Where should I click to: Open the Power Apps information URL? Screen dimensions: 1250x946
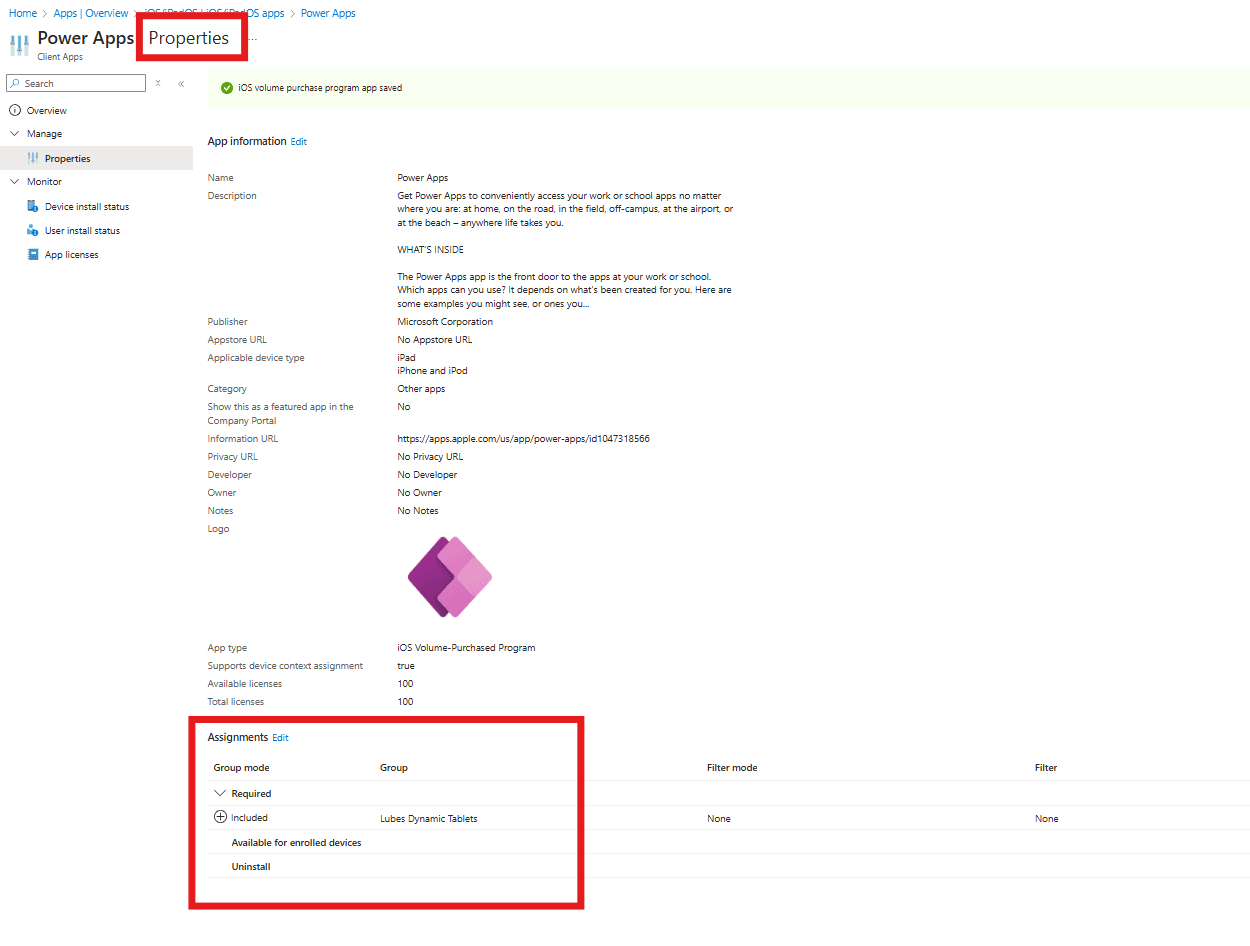click(x=524, y=438)
